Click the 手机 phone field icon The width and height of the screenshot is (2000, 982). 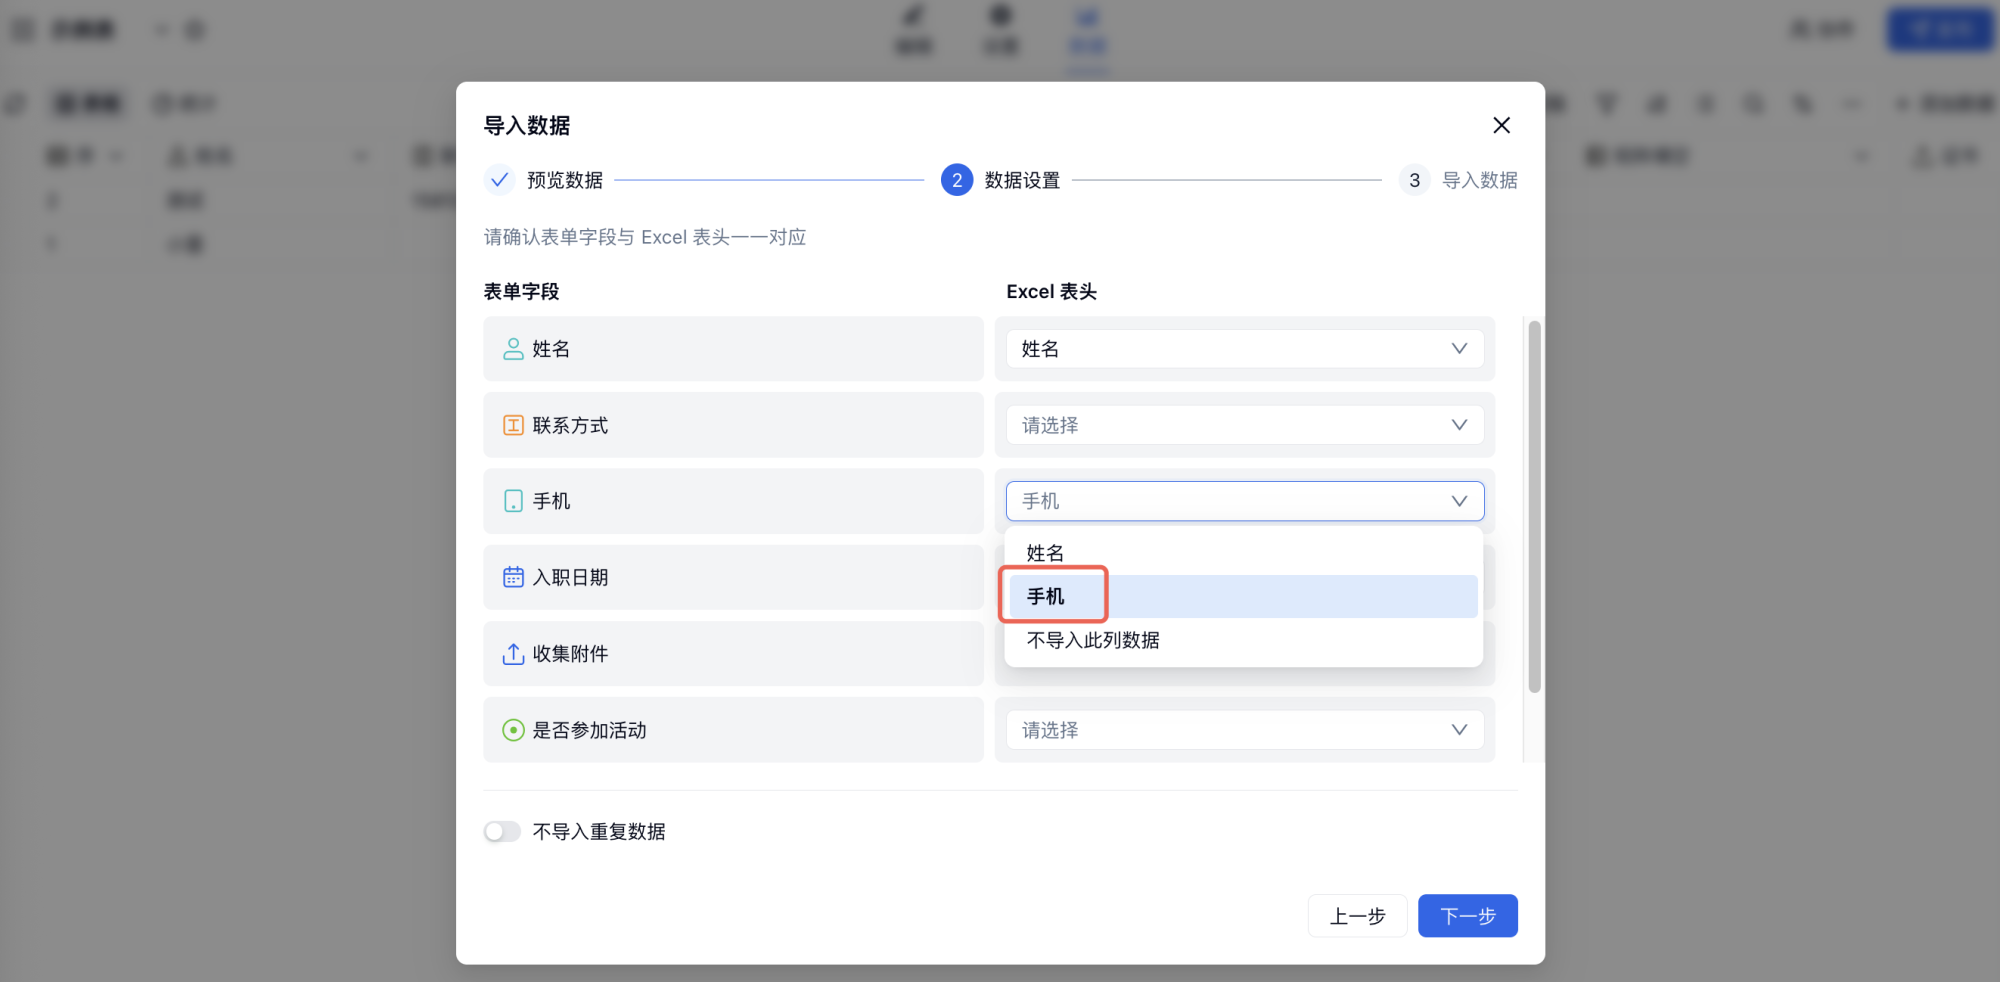point(513,501)
